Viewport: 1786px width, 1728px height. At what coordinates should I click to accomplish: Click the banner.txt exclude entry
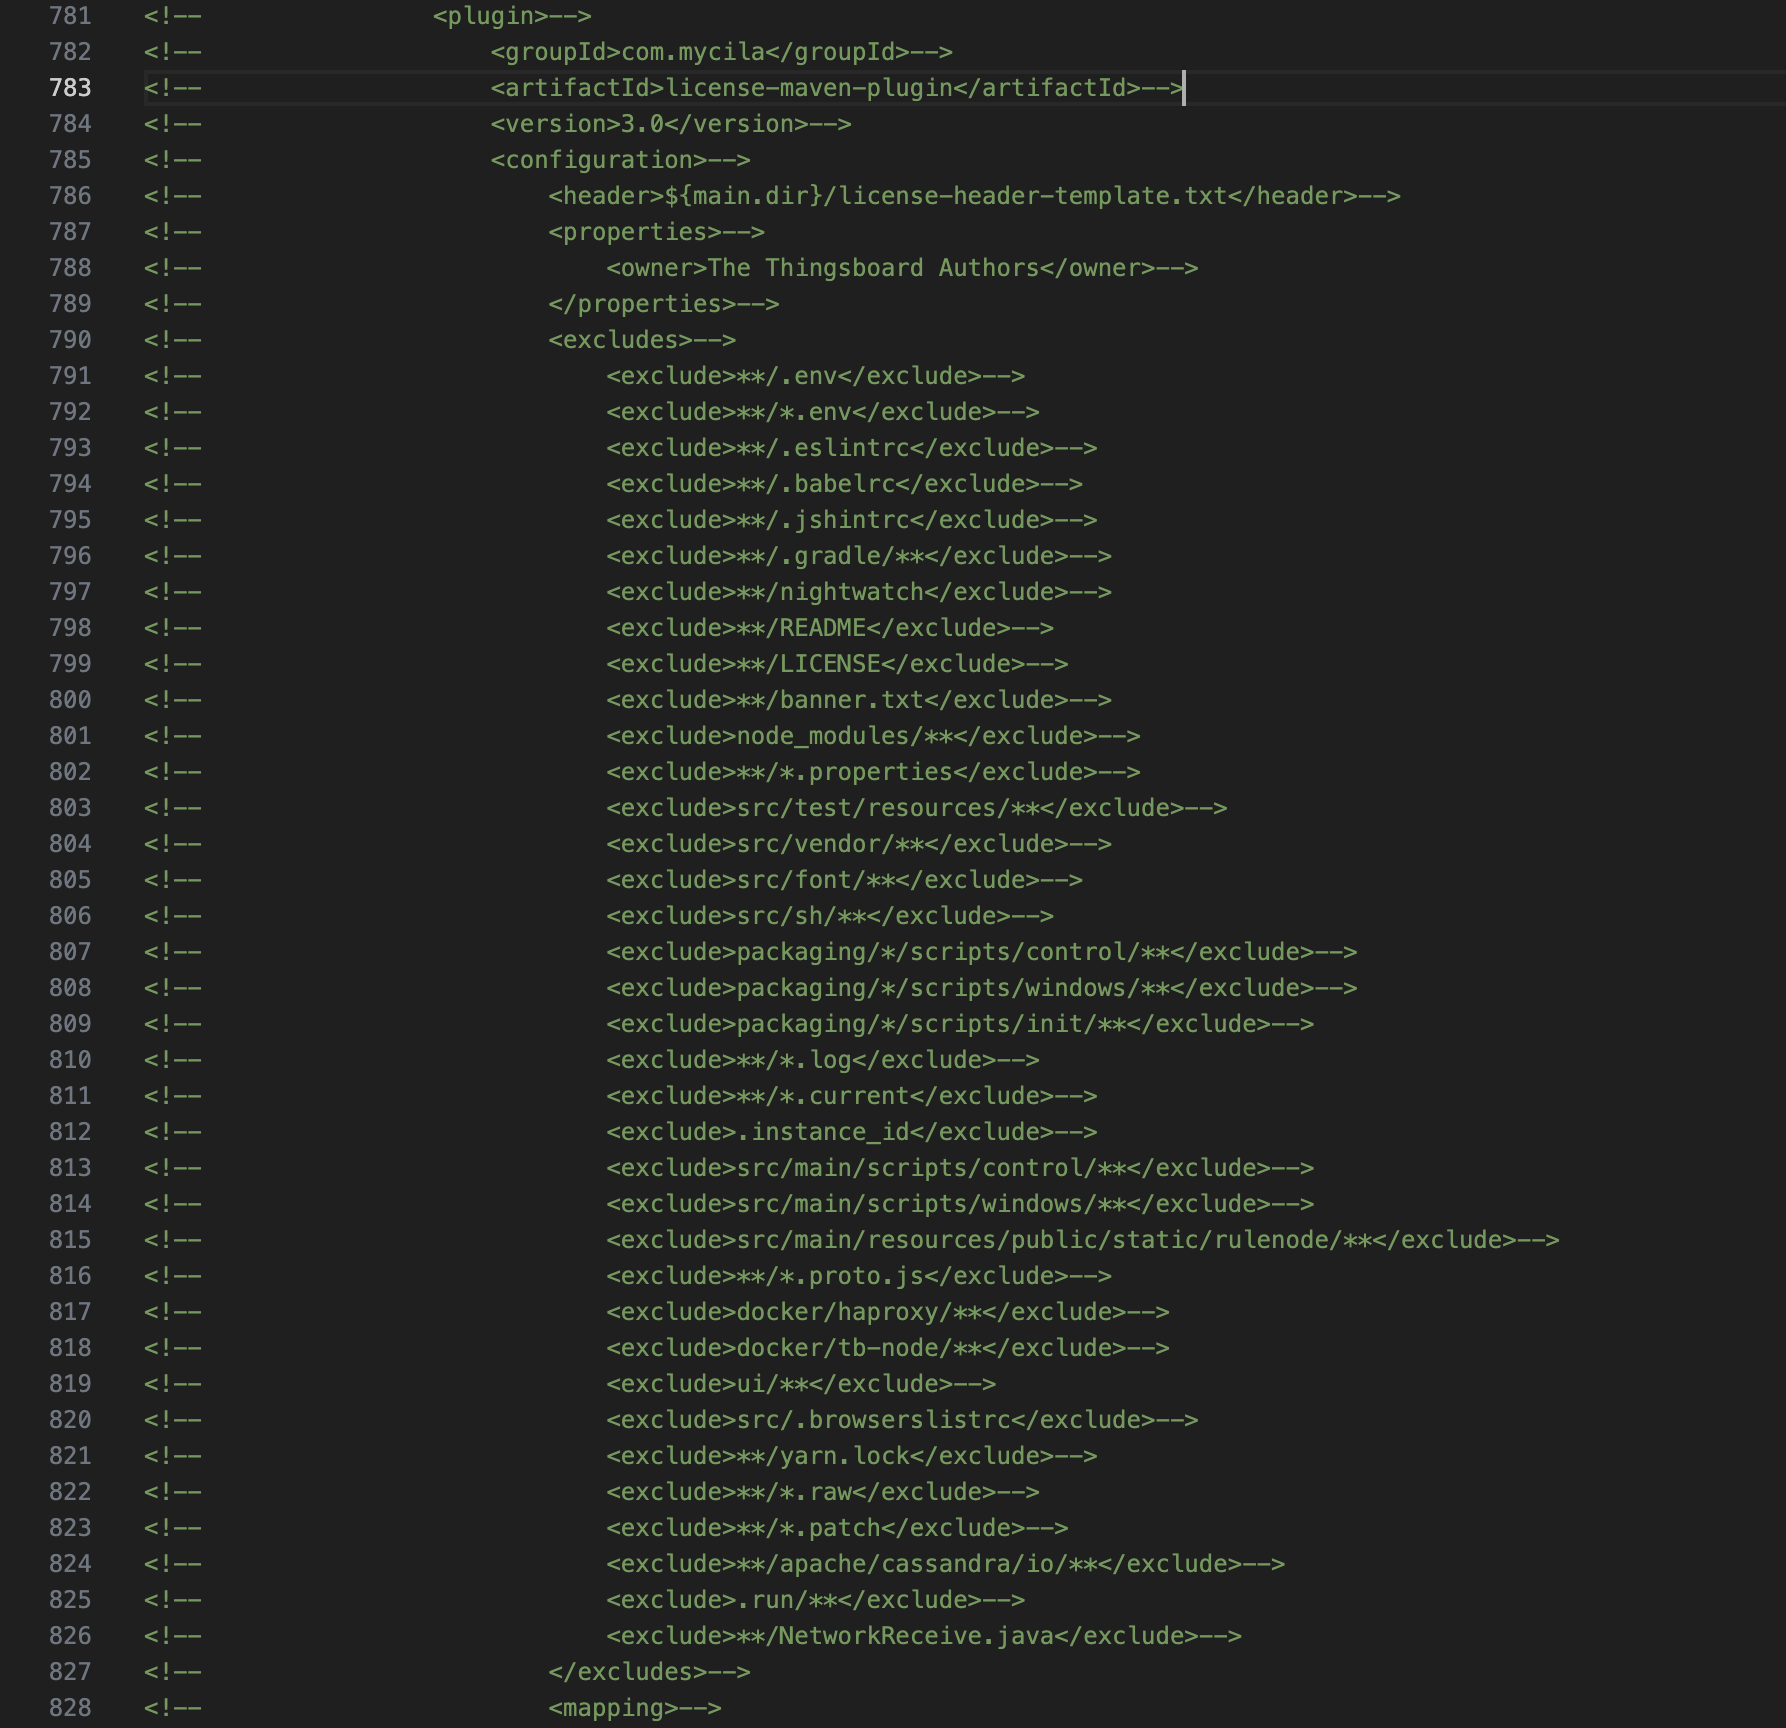click(857, 700)
